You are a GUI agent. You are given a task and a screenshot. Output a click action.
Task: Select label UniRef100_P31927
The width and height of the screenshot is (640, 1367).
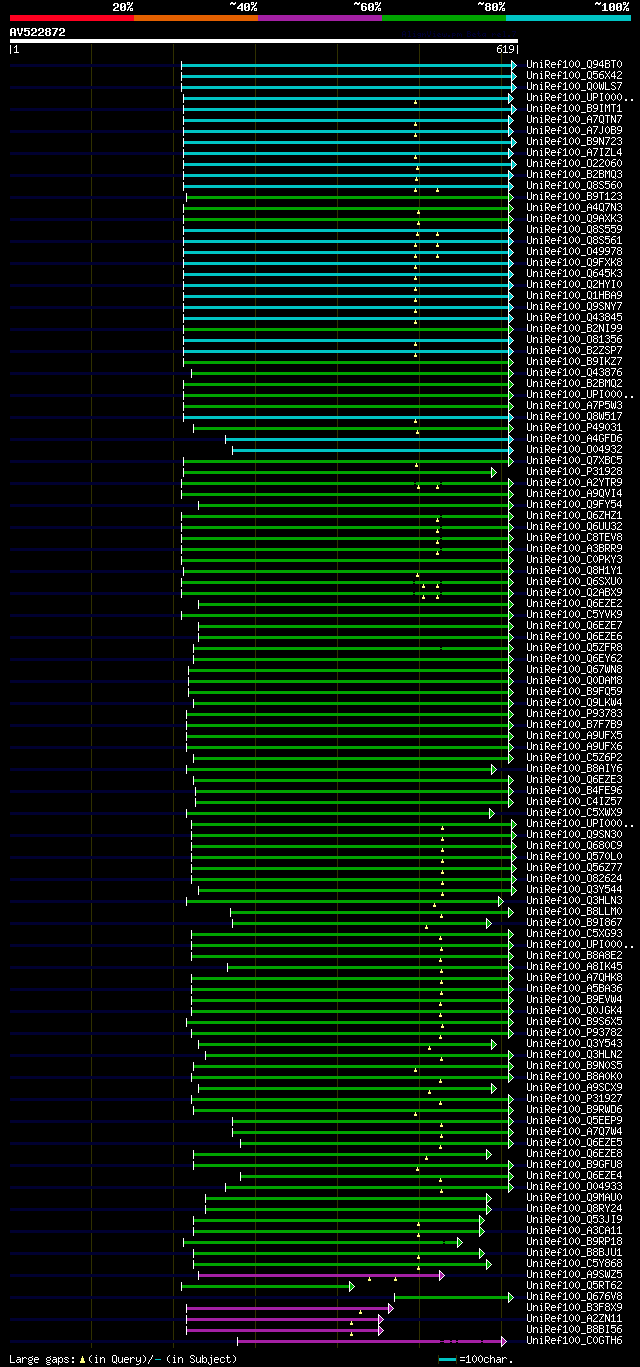574,1099
